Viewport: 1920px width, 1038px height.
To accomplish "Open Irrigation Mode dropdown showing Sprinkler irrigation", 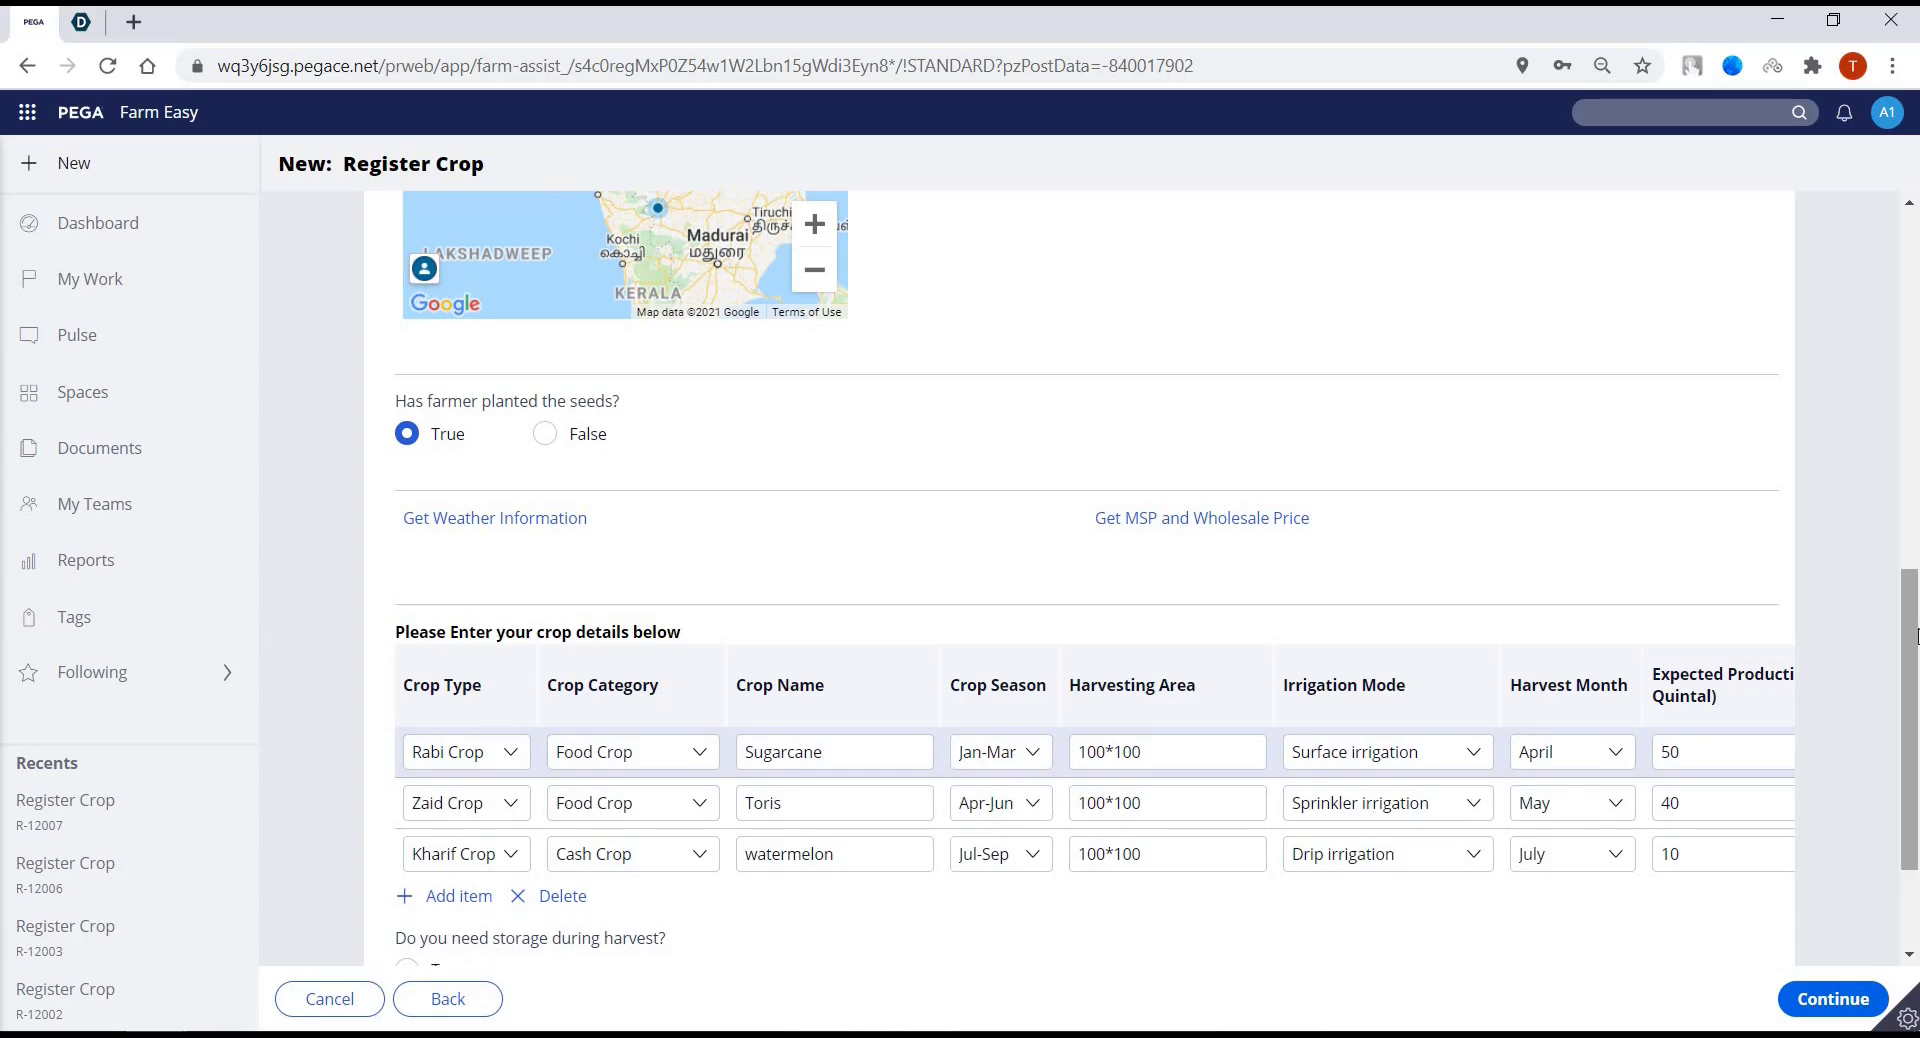I will (1388, 803).
